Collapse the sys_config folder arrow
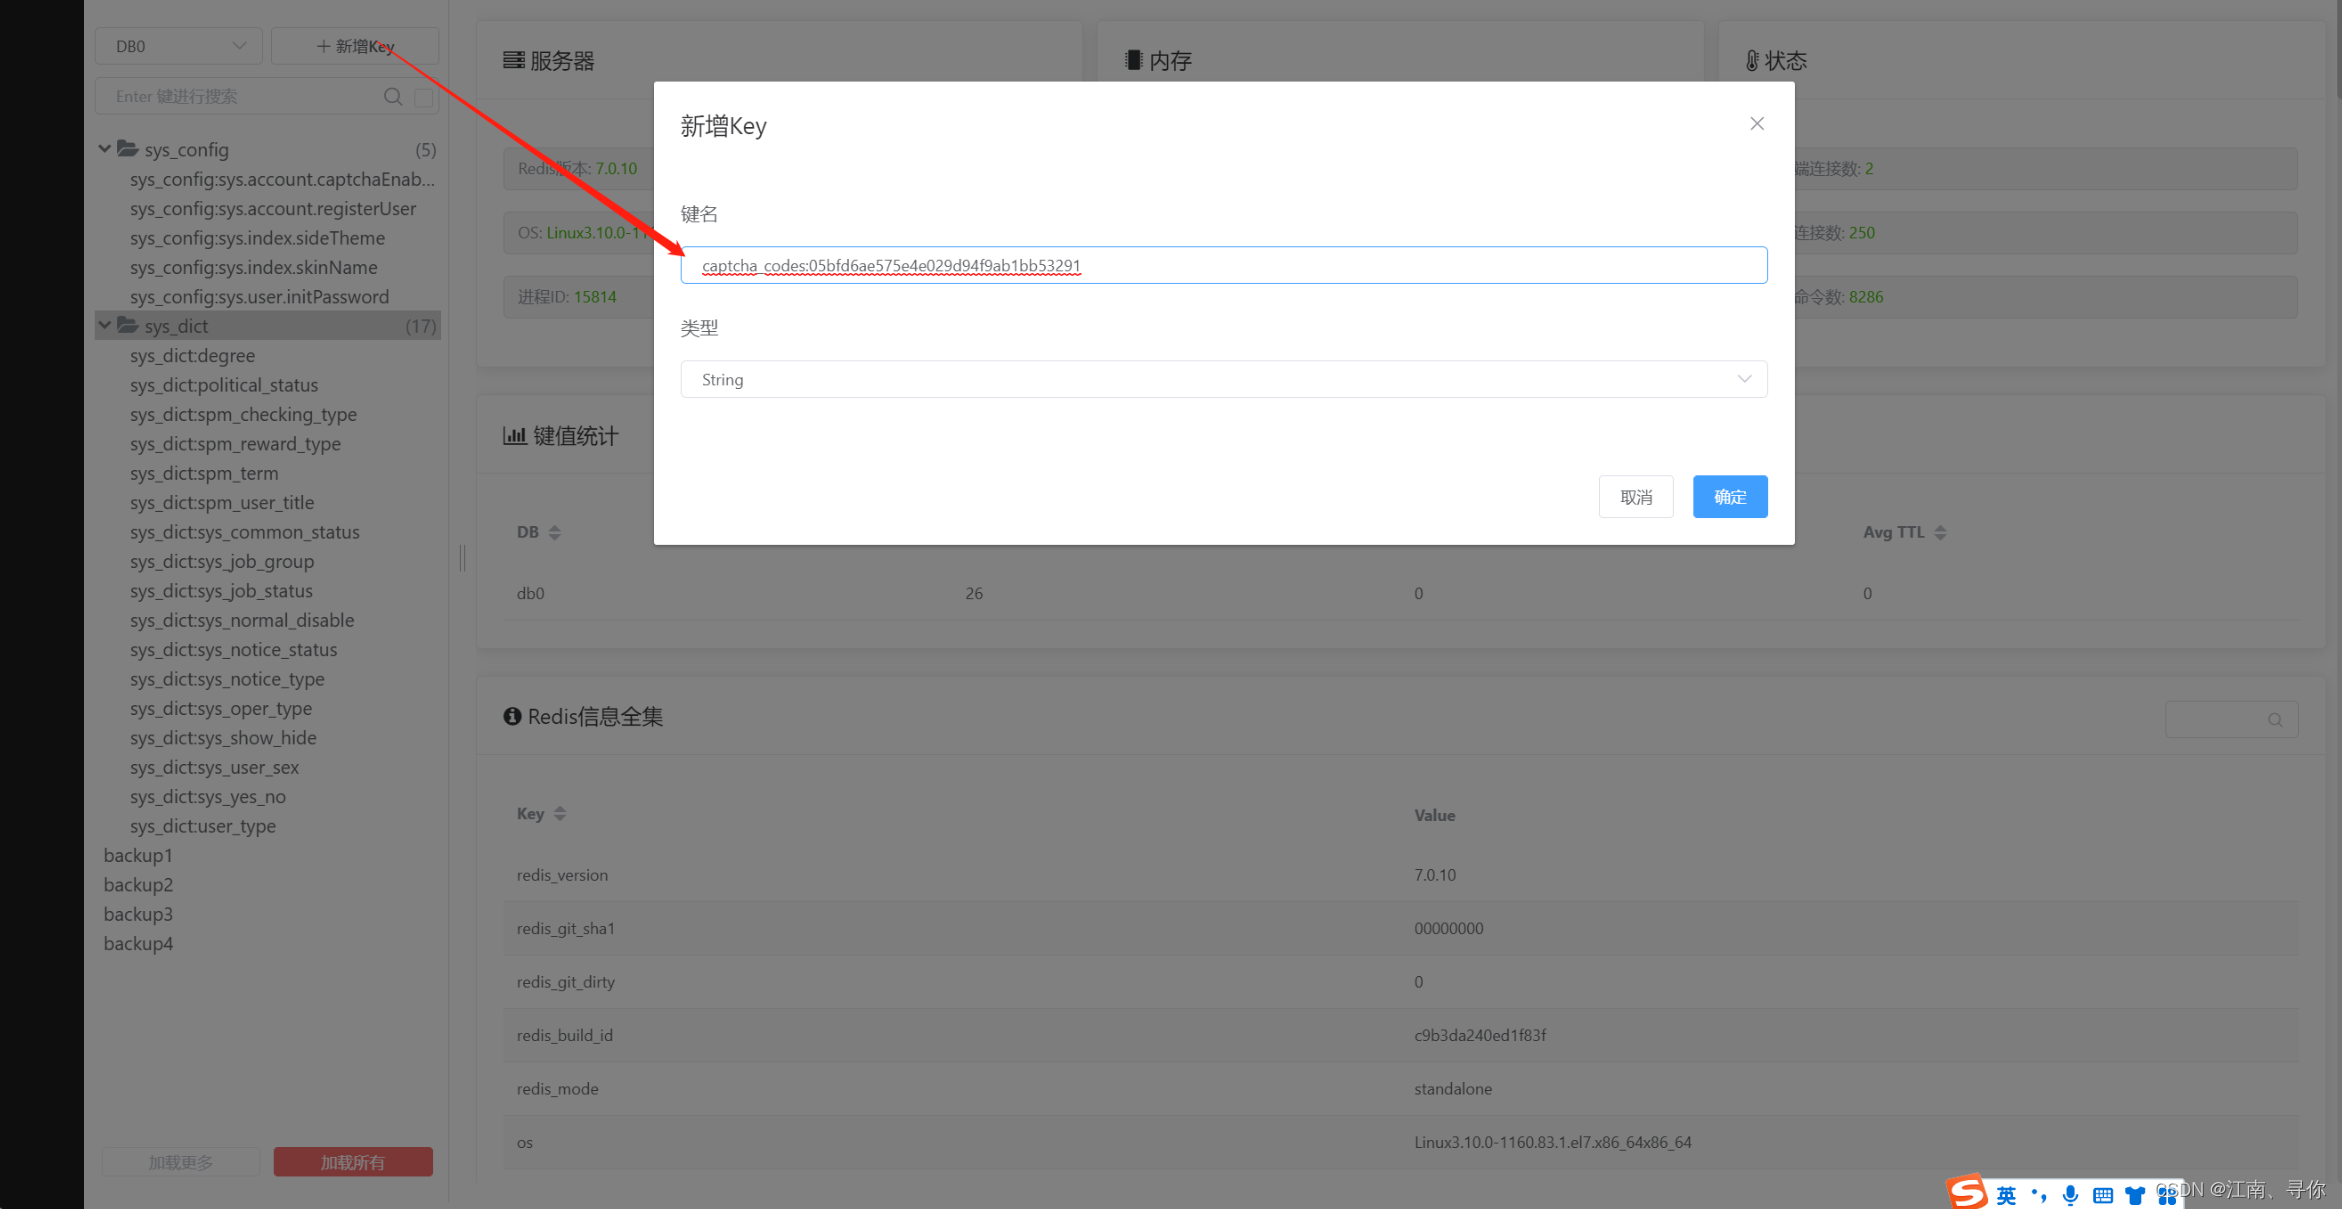Viewport: 2342px width, 1209px height. click(x=104, y=149)
